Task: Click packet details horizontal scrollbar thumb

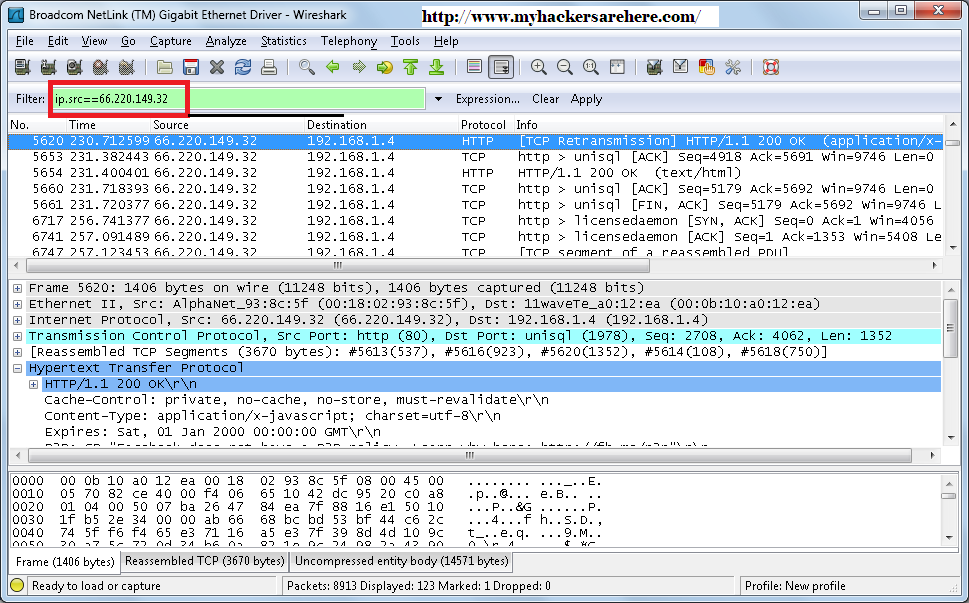Action: (x=470, y=456)
